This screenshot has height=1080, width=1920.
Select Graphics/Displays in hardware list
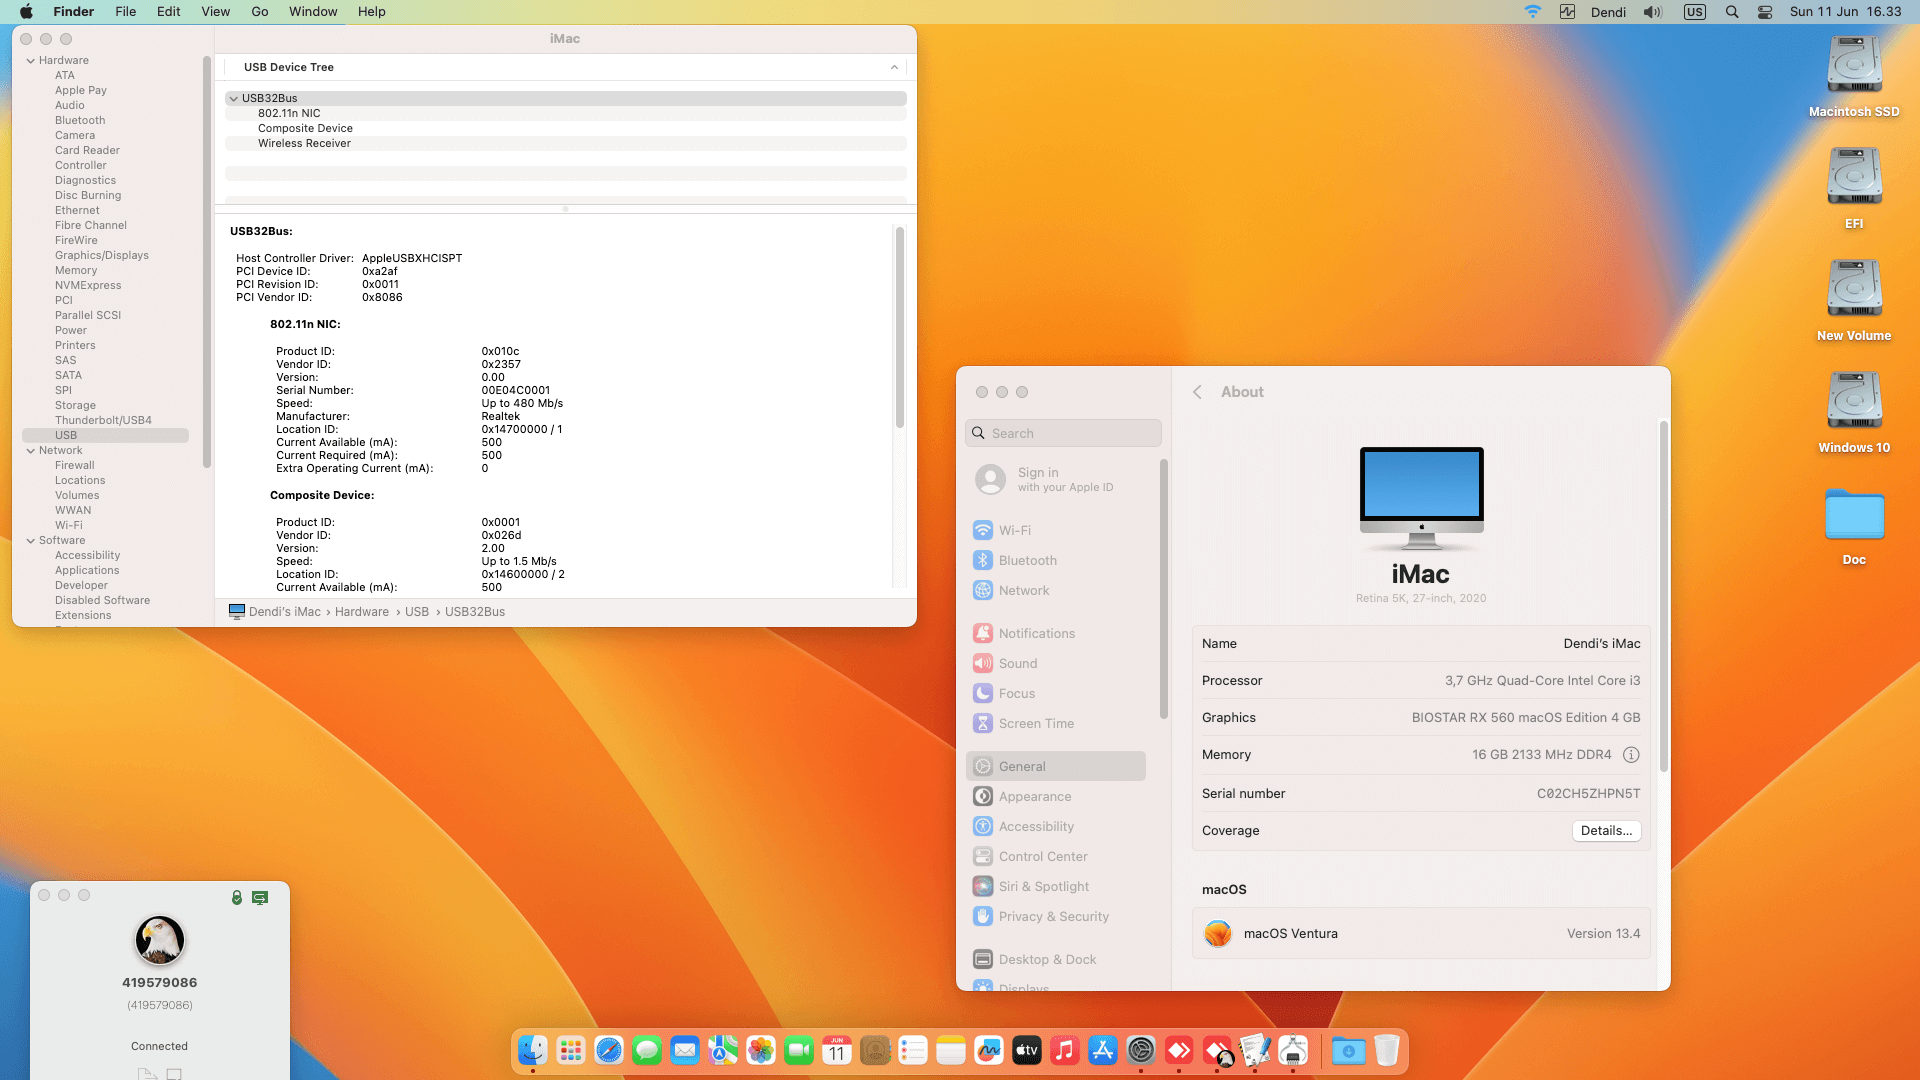coord(101,256)
